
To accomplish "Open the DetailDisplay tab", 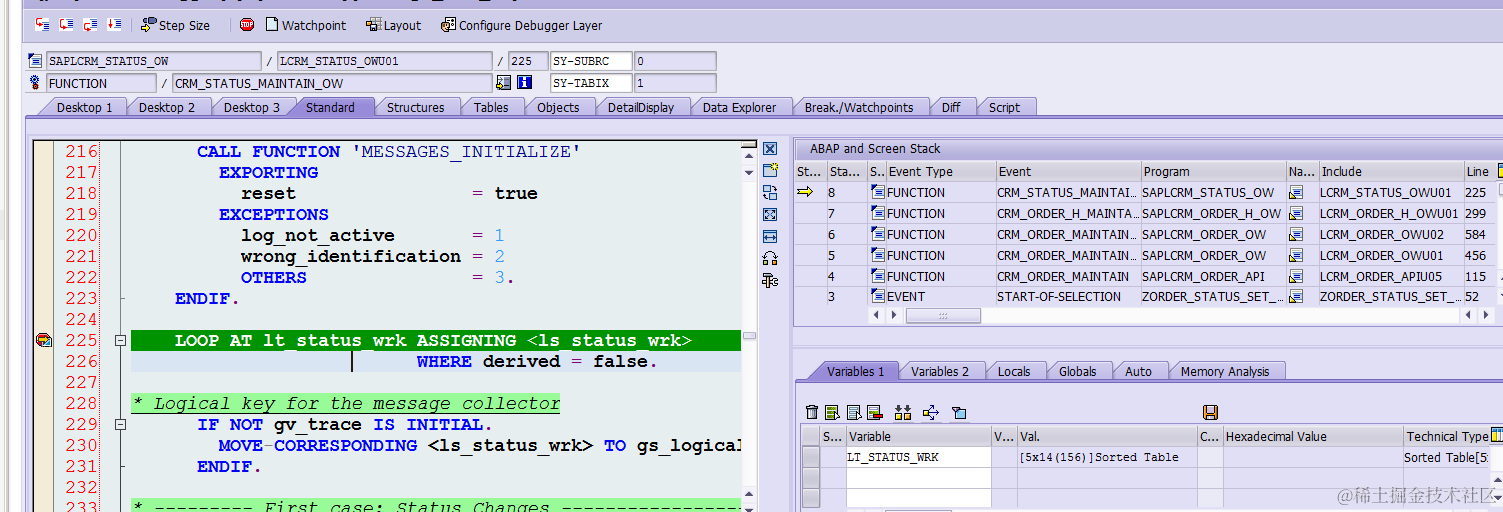I will [640, 107].
